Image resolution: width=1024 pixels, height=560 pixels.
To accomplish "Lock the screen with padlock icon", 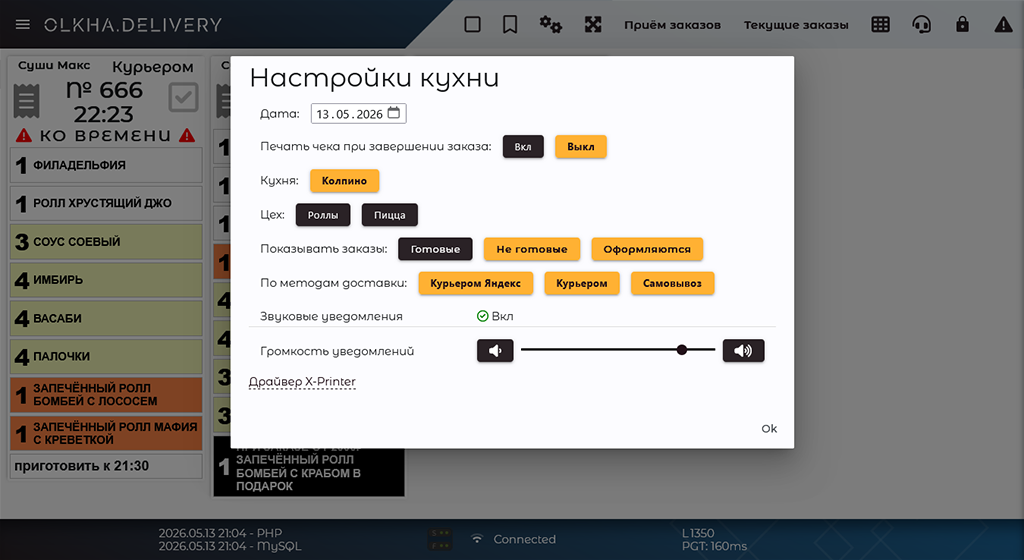I will point(962,25).
